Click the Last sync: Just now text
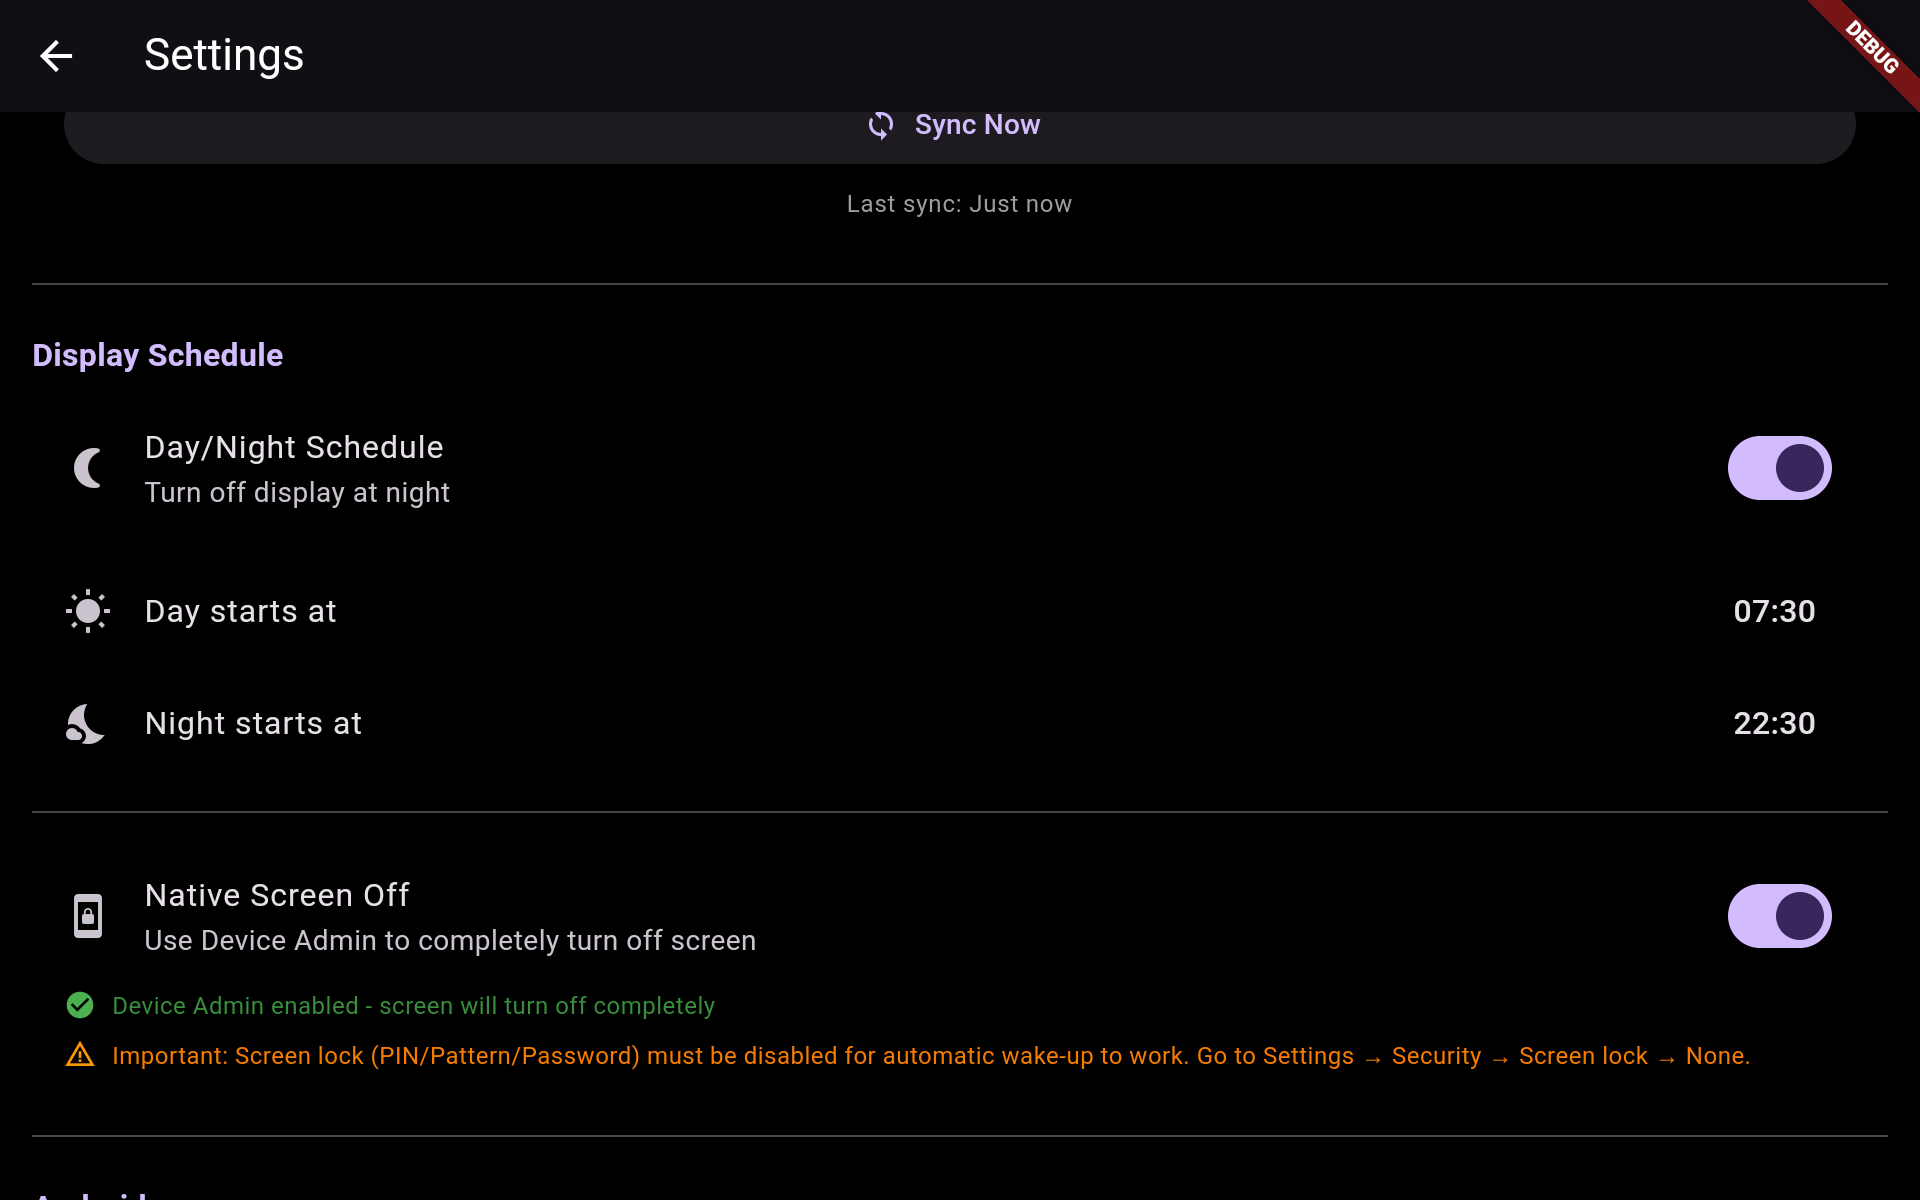 959,204
